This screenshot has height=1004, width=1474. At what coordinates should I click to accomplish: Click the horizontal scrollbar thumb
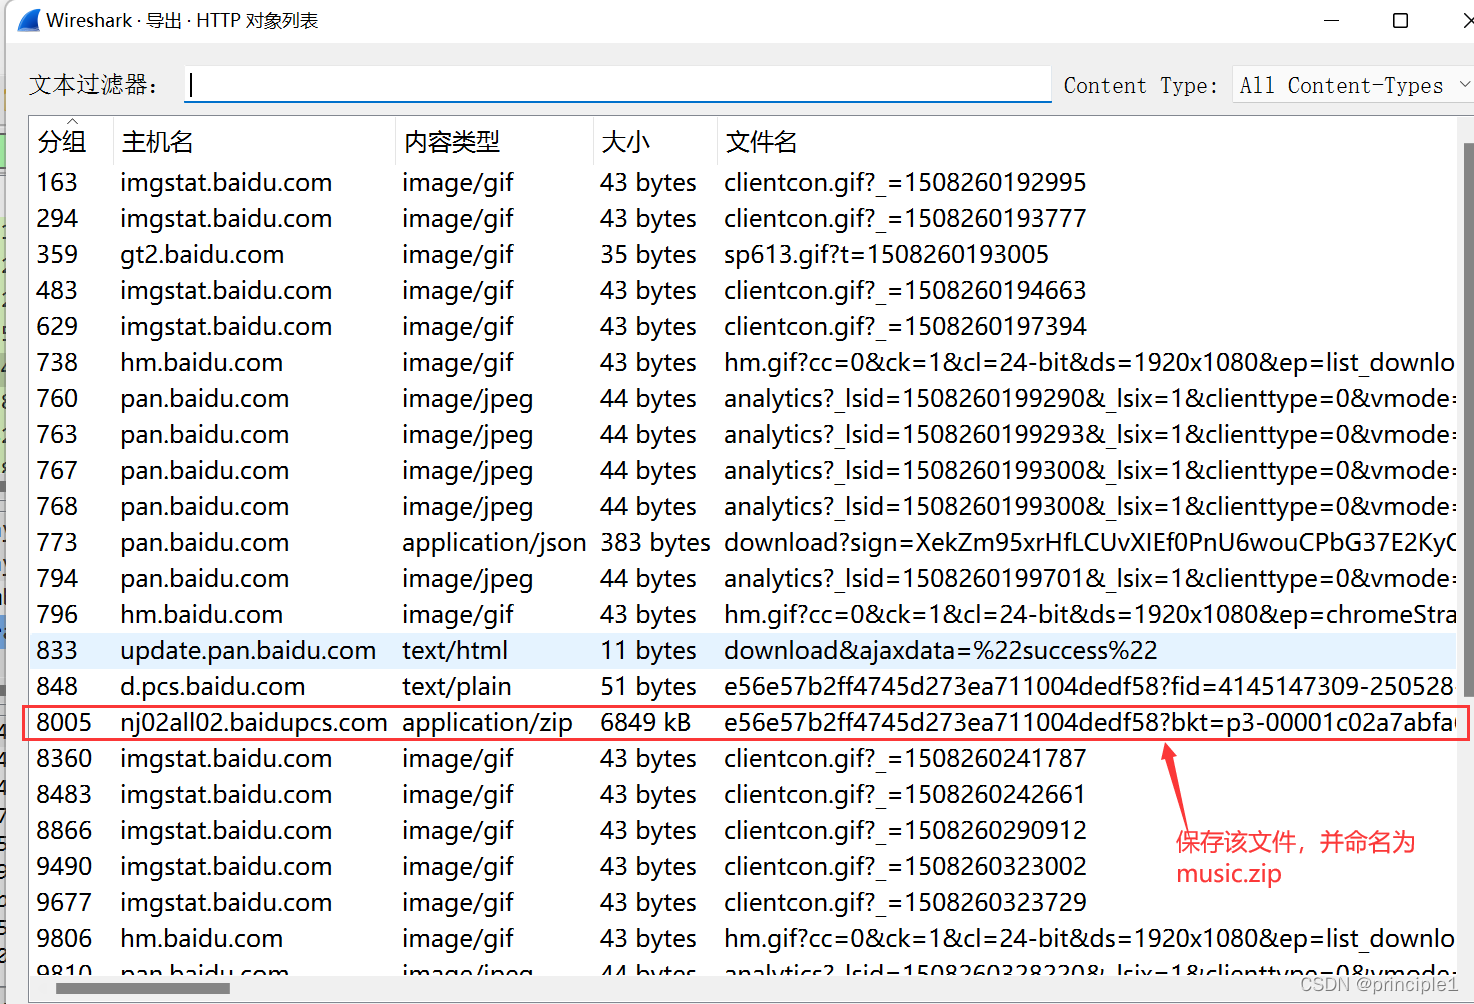[x=143, y=988]
